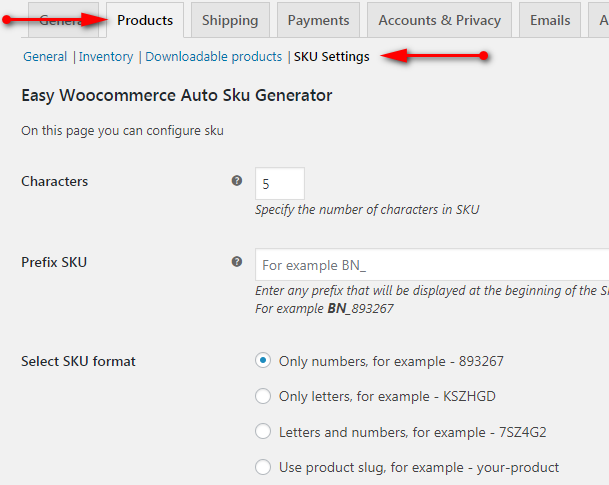The width and height of the screenshot is (609, 485).
Task: Go to the Payments tab
Action: [x=318, y=20]
